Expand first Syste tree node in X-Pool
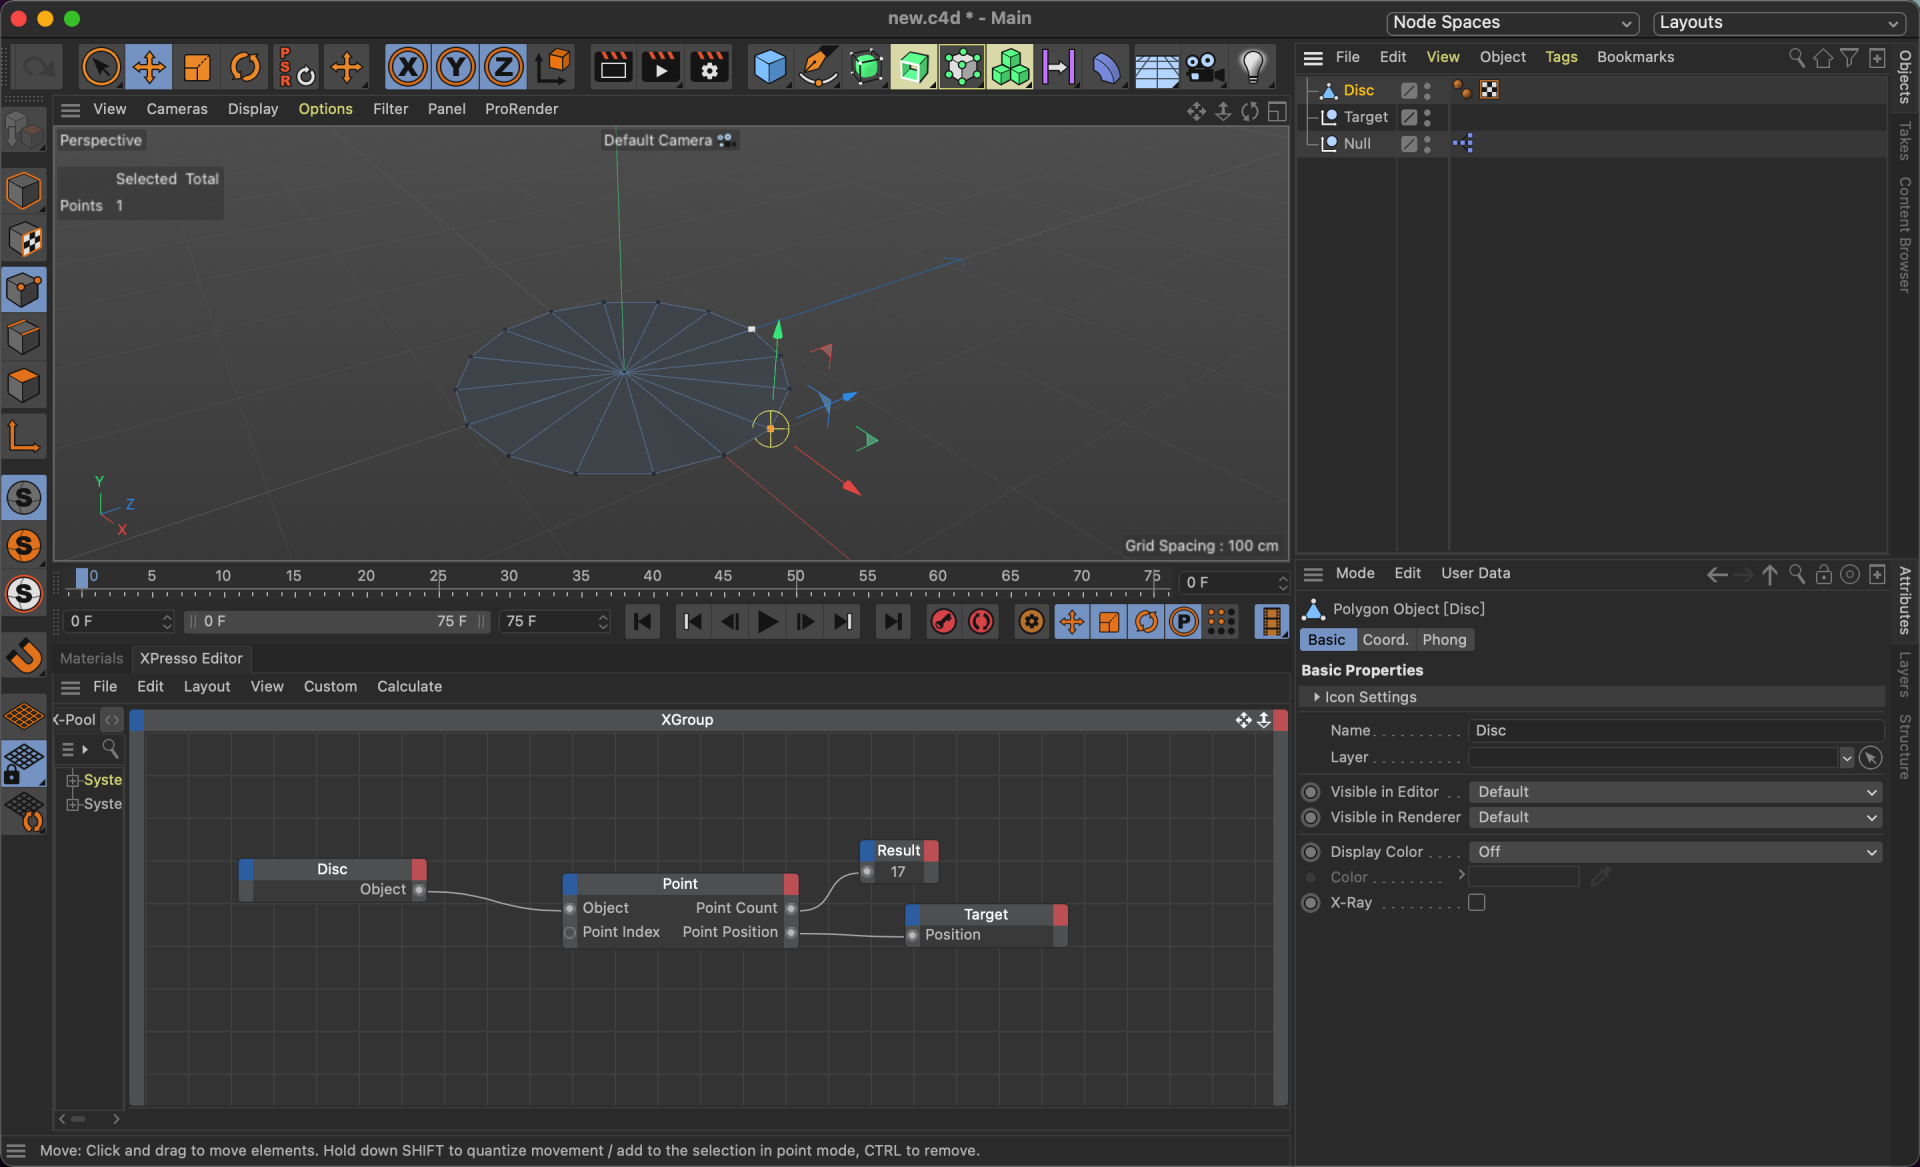The image size is (1920, 1167). click(x=72, y=780)
